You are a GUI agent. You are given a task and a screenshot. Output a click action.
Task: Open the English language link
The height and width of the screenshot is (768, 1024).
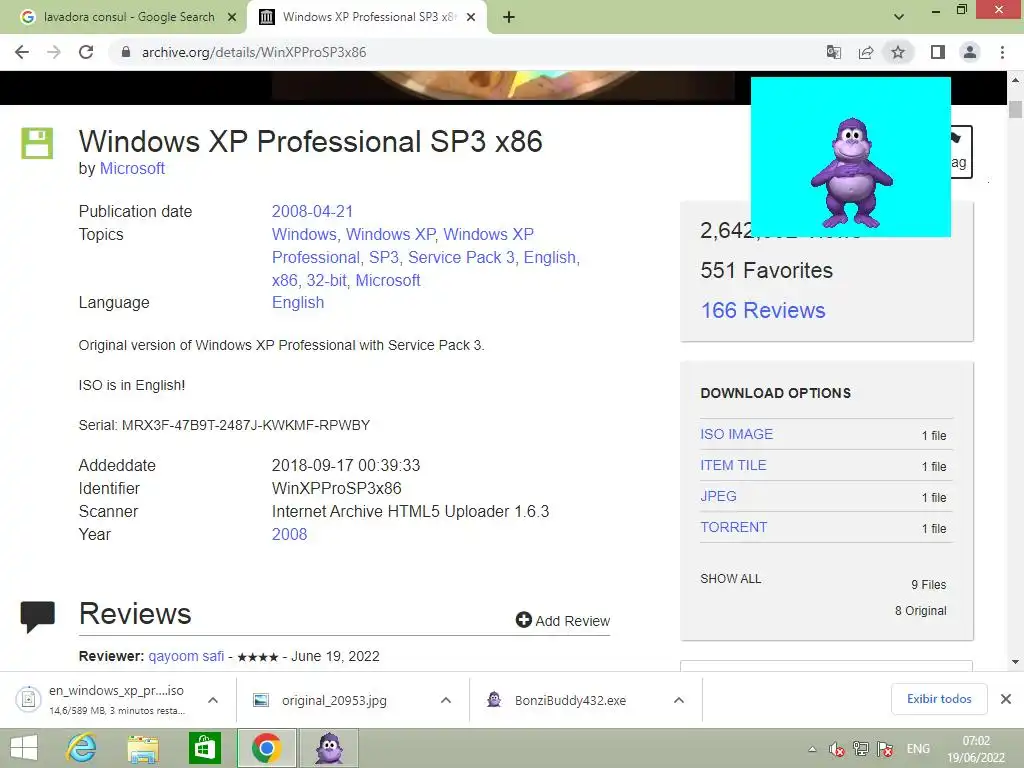298,302
